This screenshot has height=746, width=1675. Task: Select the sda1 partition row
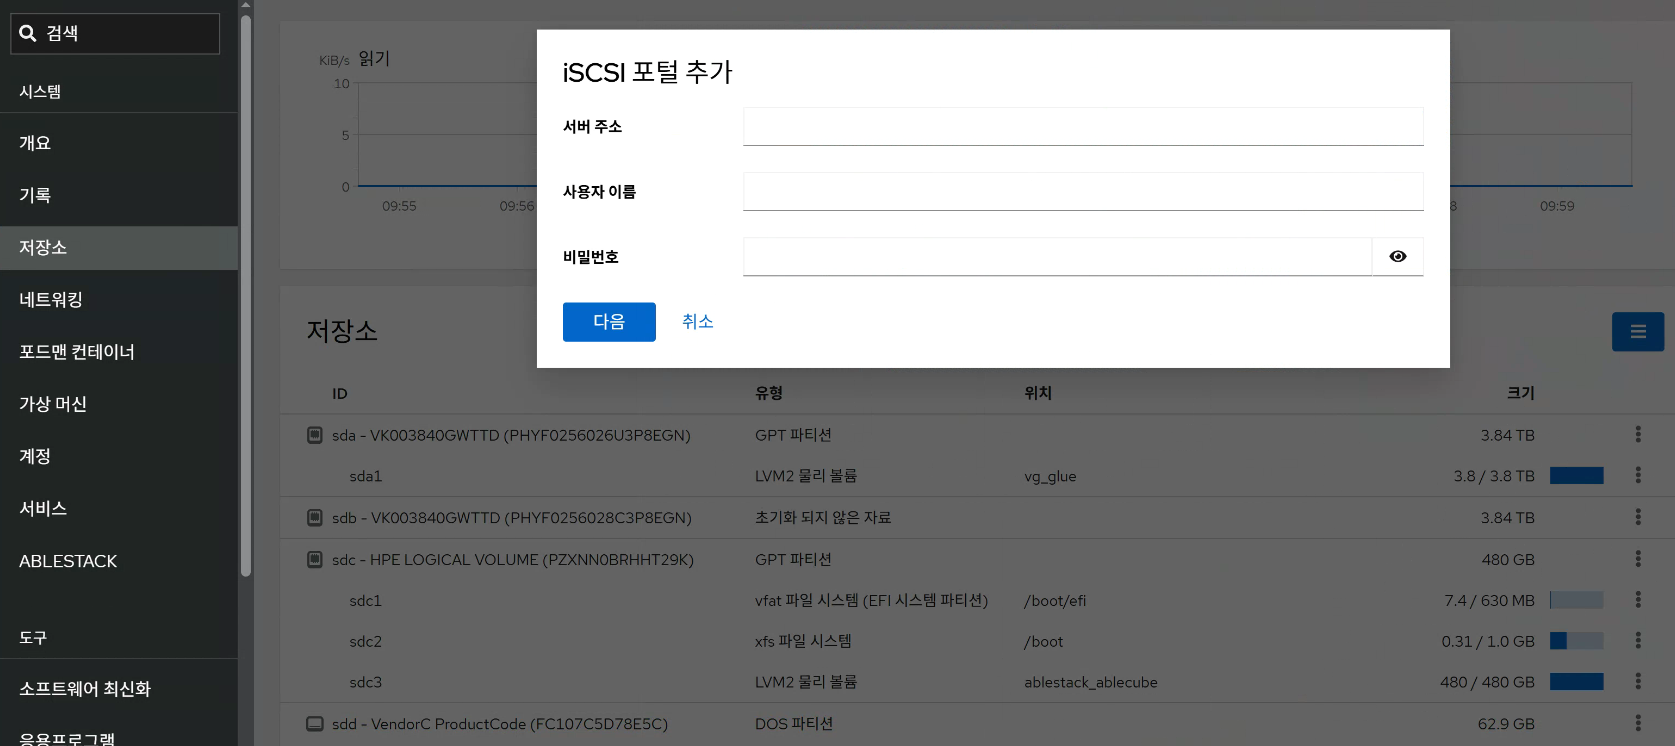(977, 476)
